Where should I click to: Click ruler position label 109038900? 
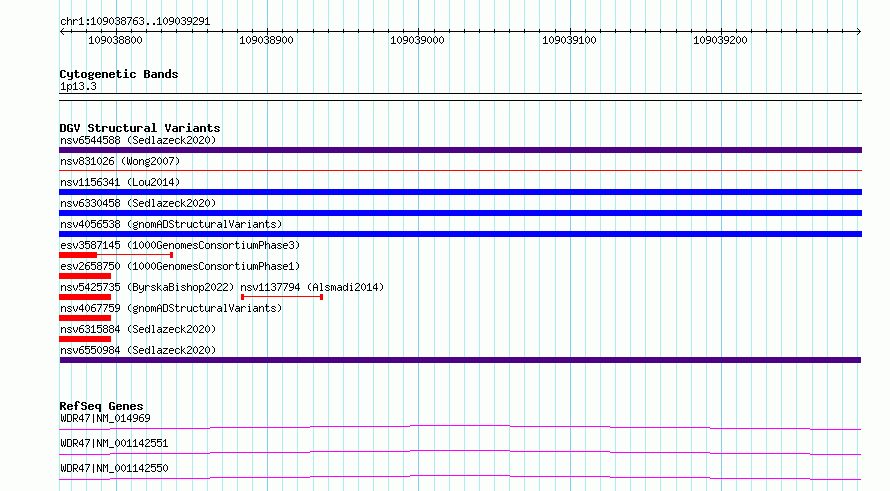(266, 40)
